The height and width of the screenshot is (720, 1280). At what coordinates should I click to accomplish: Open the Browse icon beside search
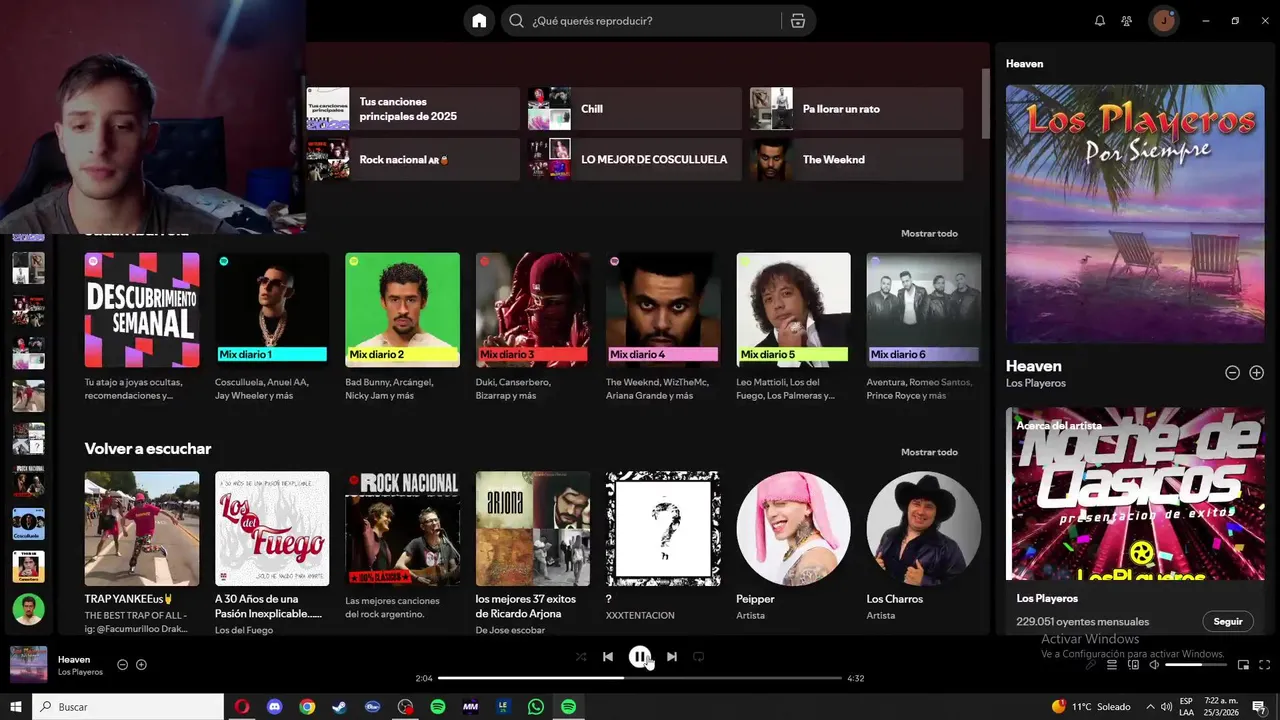pyautogui.click(x=798, y=21)
